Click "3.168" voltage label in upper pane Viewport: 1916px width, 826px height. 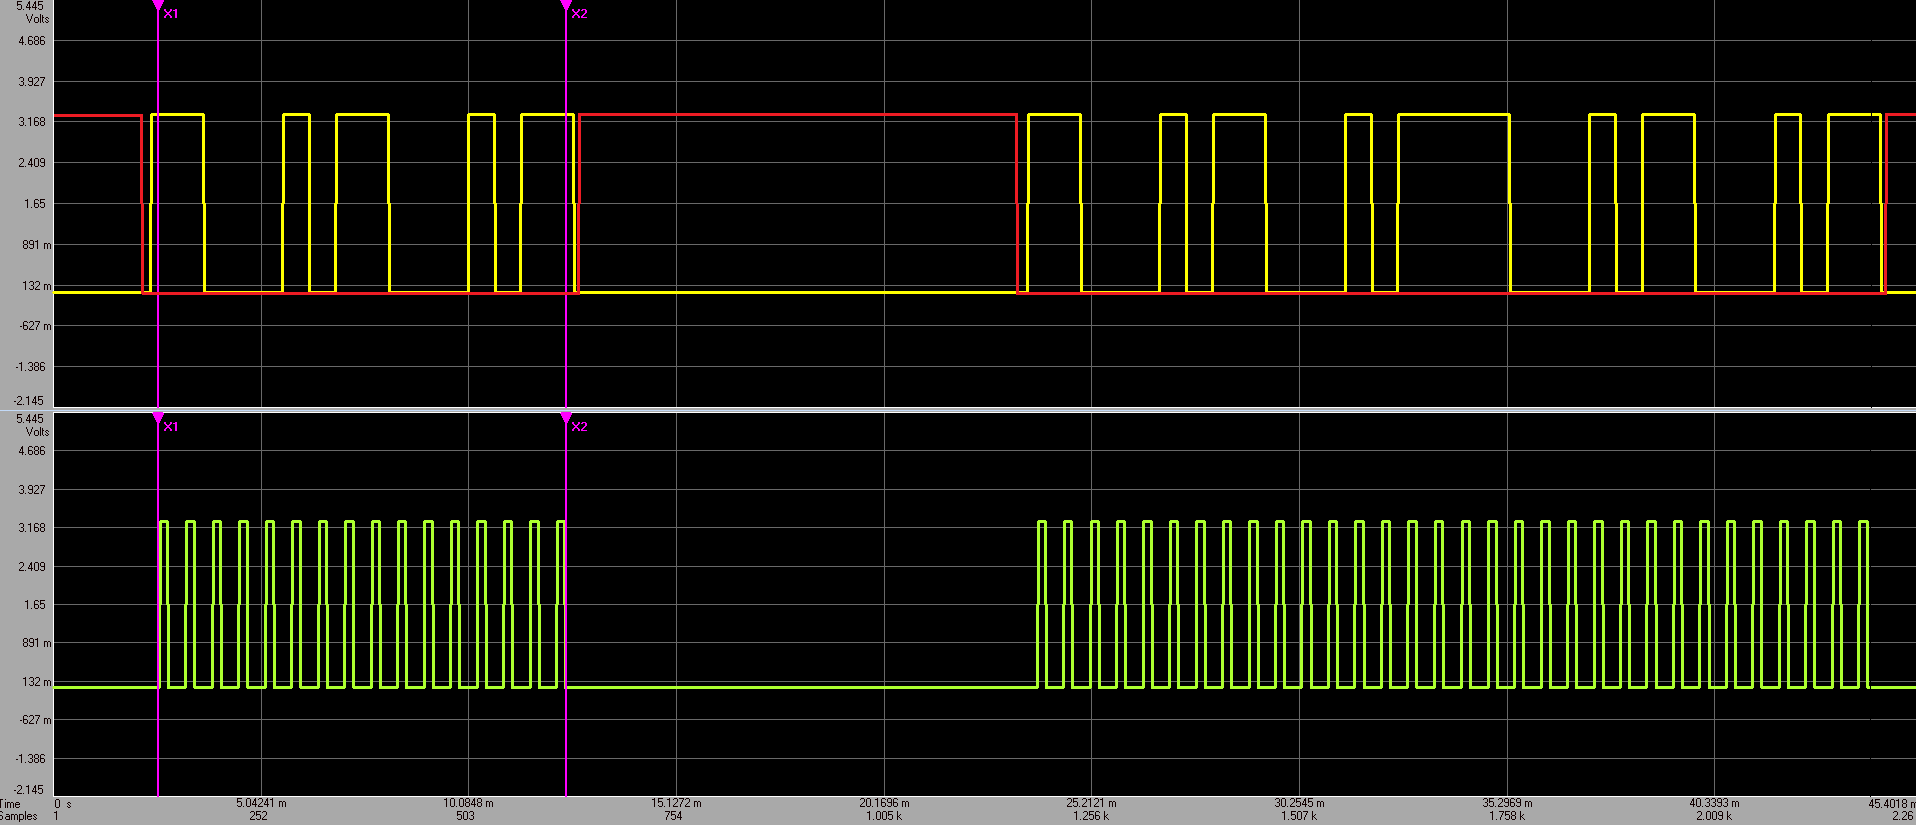point(32,122)
